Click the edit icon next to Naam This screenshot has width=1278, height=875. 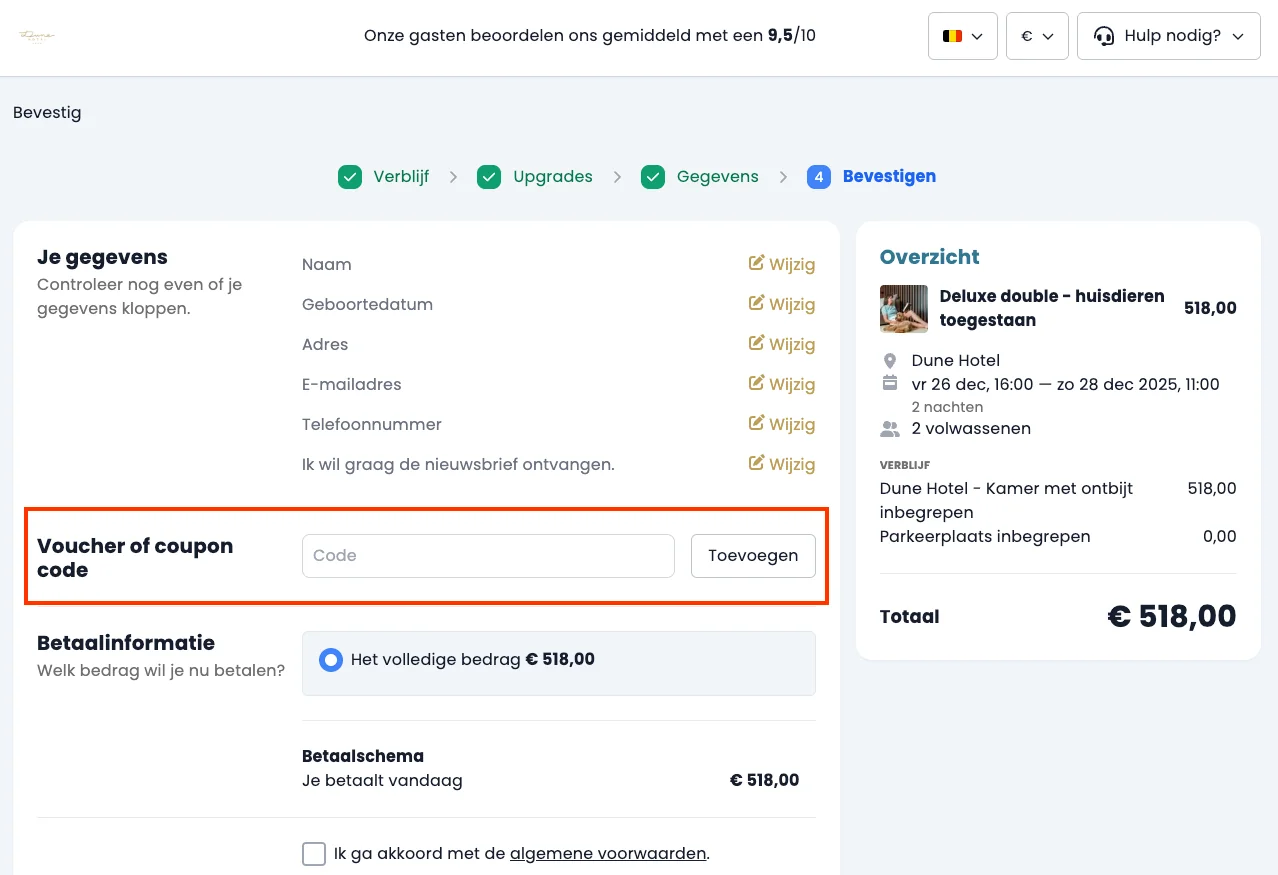click(757, 264)
